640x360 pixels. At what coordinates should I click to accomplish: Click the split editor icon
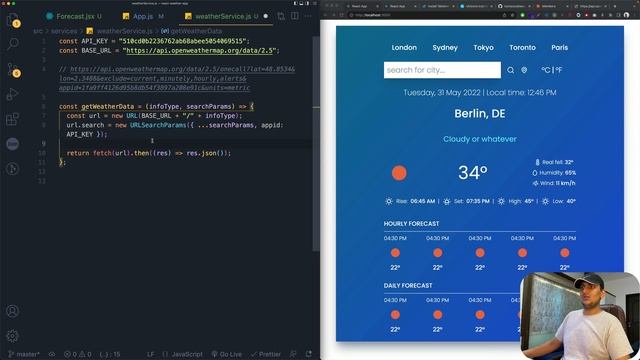[294, 16]
